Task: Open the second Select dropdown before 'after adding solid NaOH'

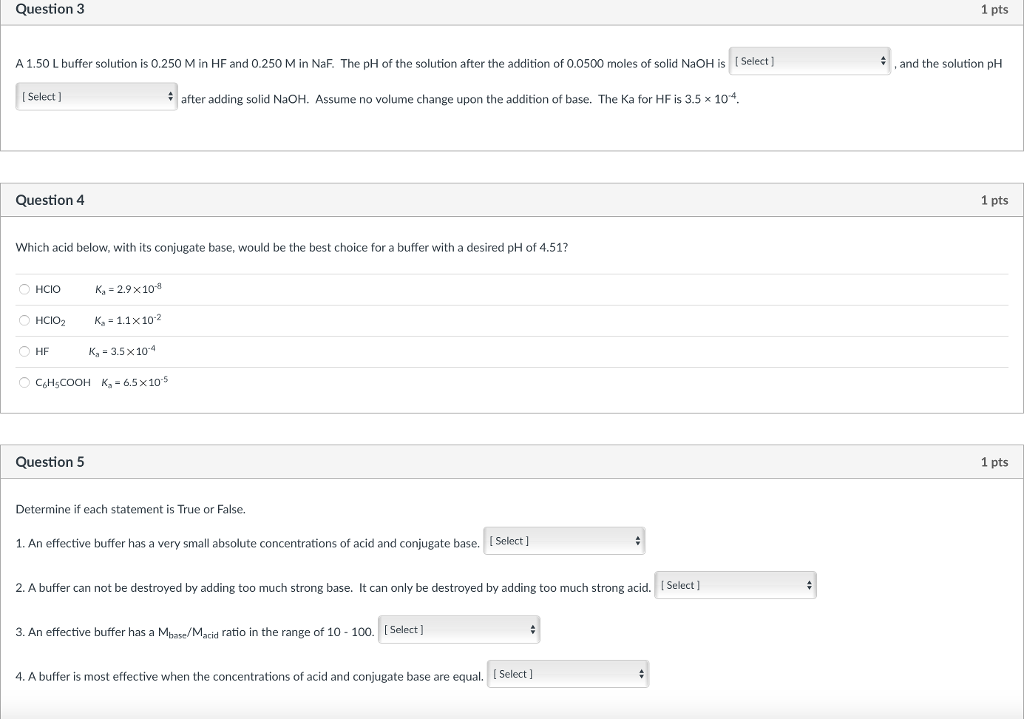Action: pos(97,97)
